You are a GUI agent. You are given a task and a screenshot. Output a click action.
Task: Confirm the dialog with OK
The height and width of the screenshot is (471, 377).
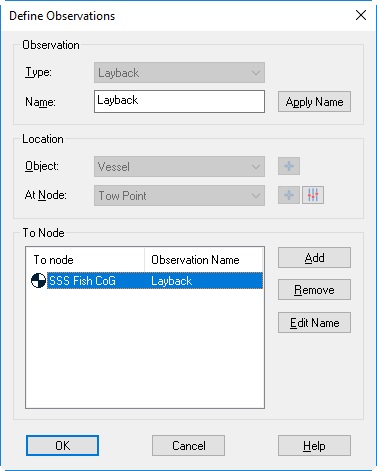click(62, 445)
